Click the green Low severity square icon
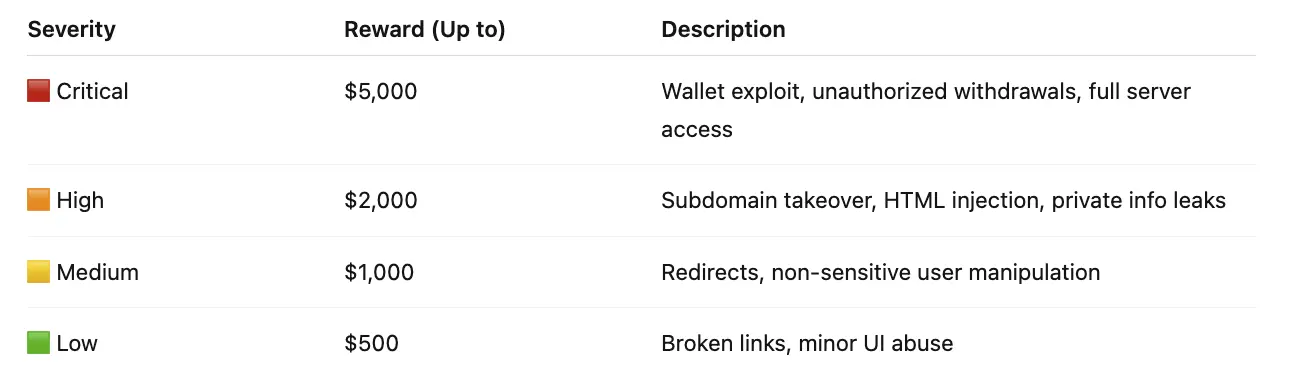1294x390 pixels. 38,343
